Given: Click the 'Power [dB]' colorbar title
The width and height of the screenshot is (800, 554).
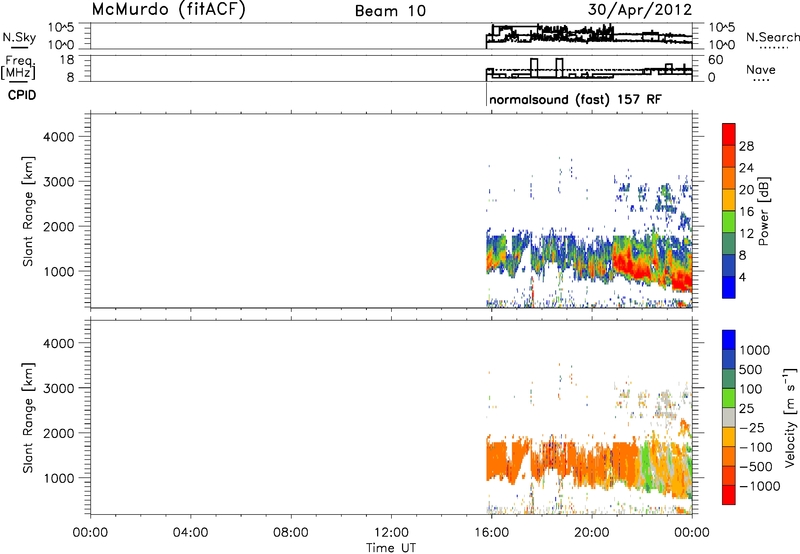Looking at the screenshot, I should pyautogui.click(x=764, y=211).
